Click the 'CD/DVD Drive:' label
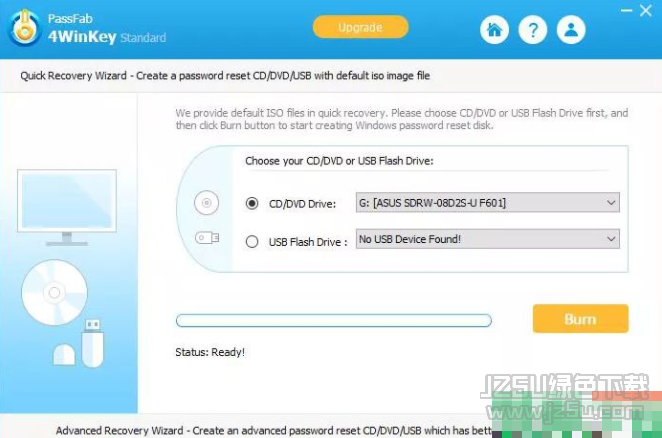 coord(302,204)
